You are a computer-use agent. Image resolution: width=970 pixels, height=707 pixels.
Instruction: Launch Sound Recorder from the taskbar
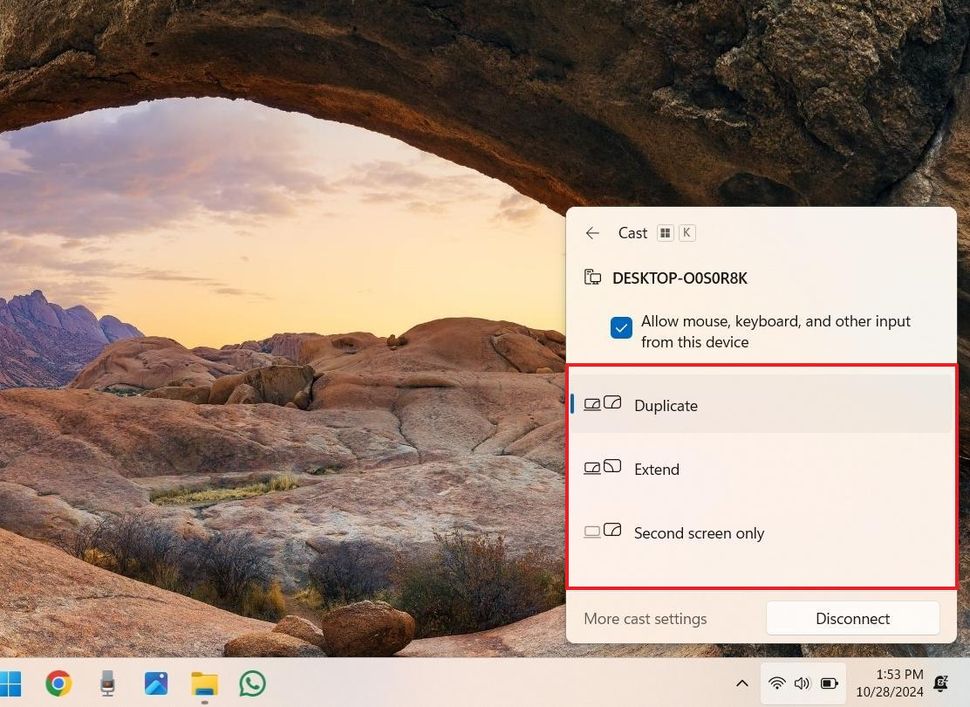[x=107, y=683]
